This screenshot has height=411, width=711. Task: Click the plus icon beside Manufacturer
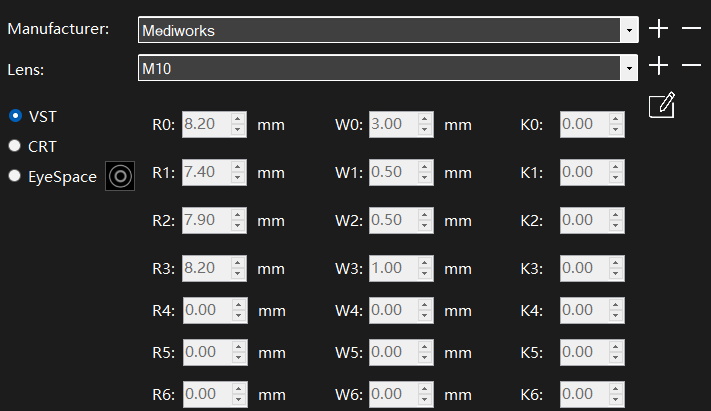click(x=658, y=29)
